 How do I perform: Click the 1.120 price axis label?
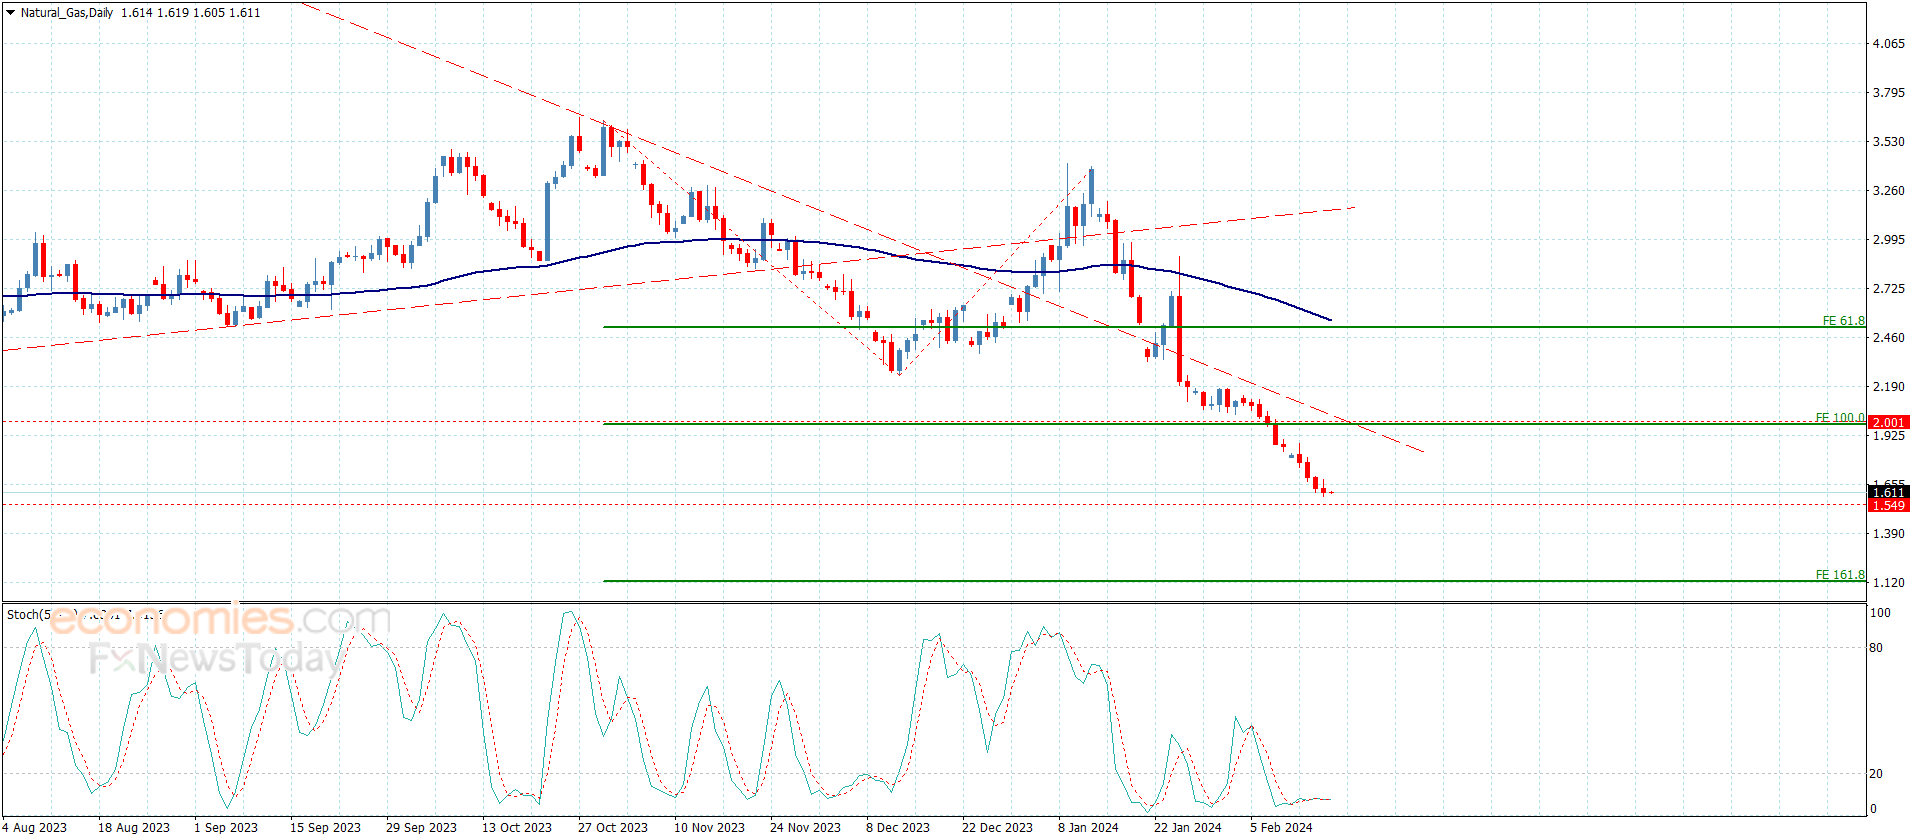pyautogui.click(x=1888, y=583)
